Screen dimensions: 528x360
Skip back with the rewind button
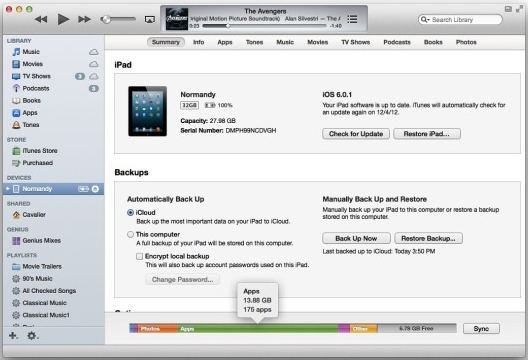(x=41, y=20)
